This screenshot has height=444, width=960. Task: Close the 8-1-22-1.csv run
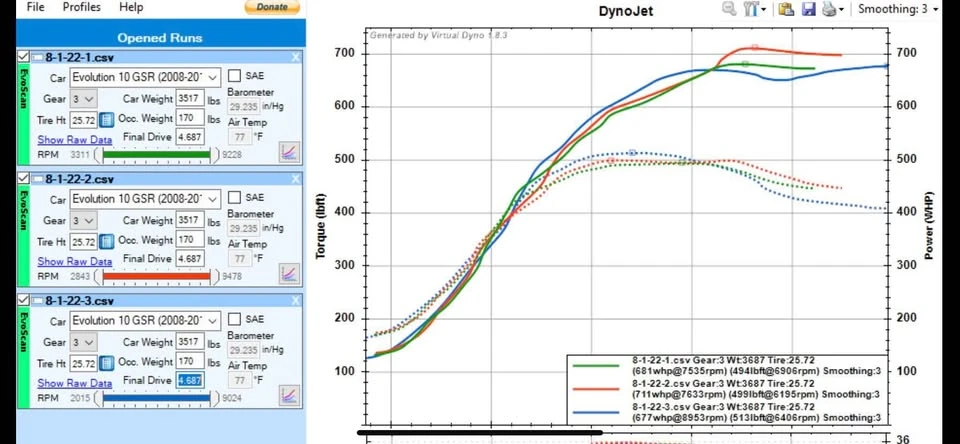(296, 58)
